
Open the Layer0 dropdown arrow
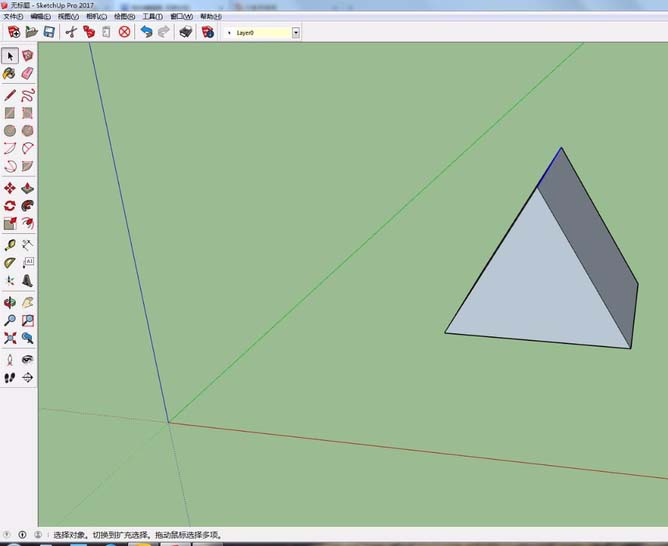click(296, 32)
